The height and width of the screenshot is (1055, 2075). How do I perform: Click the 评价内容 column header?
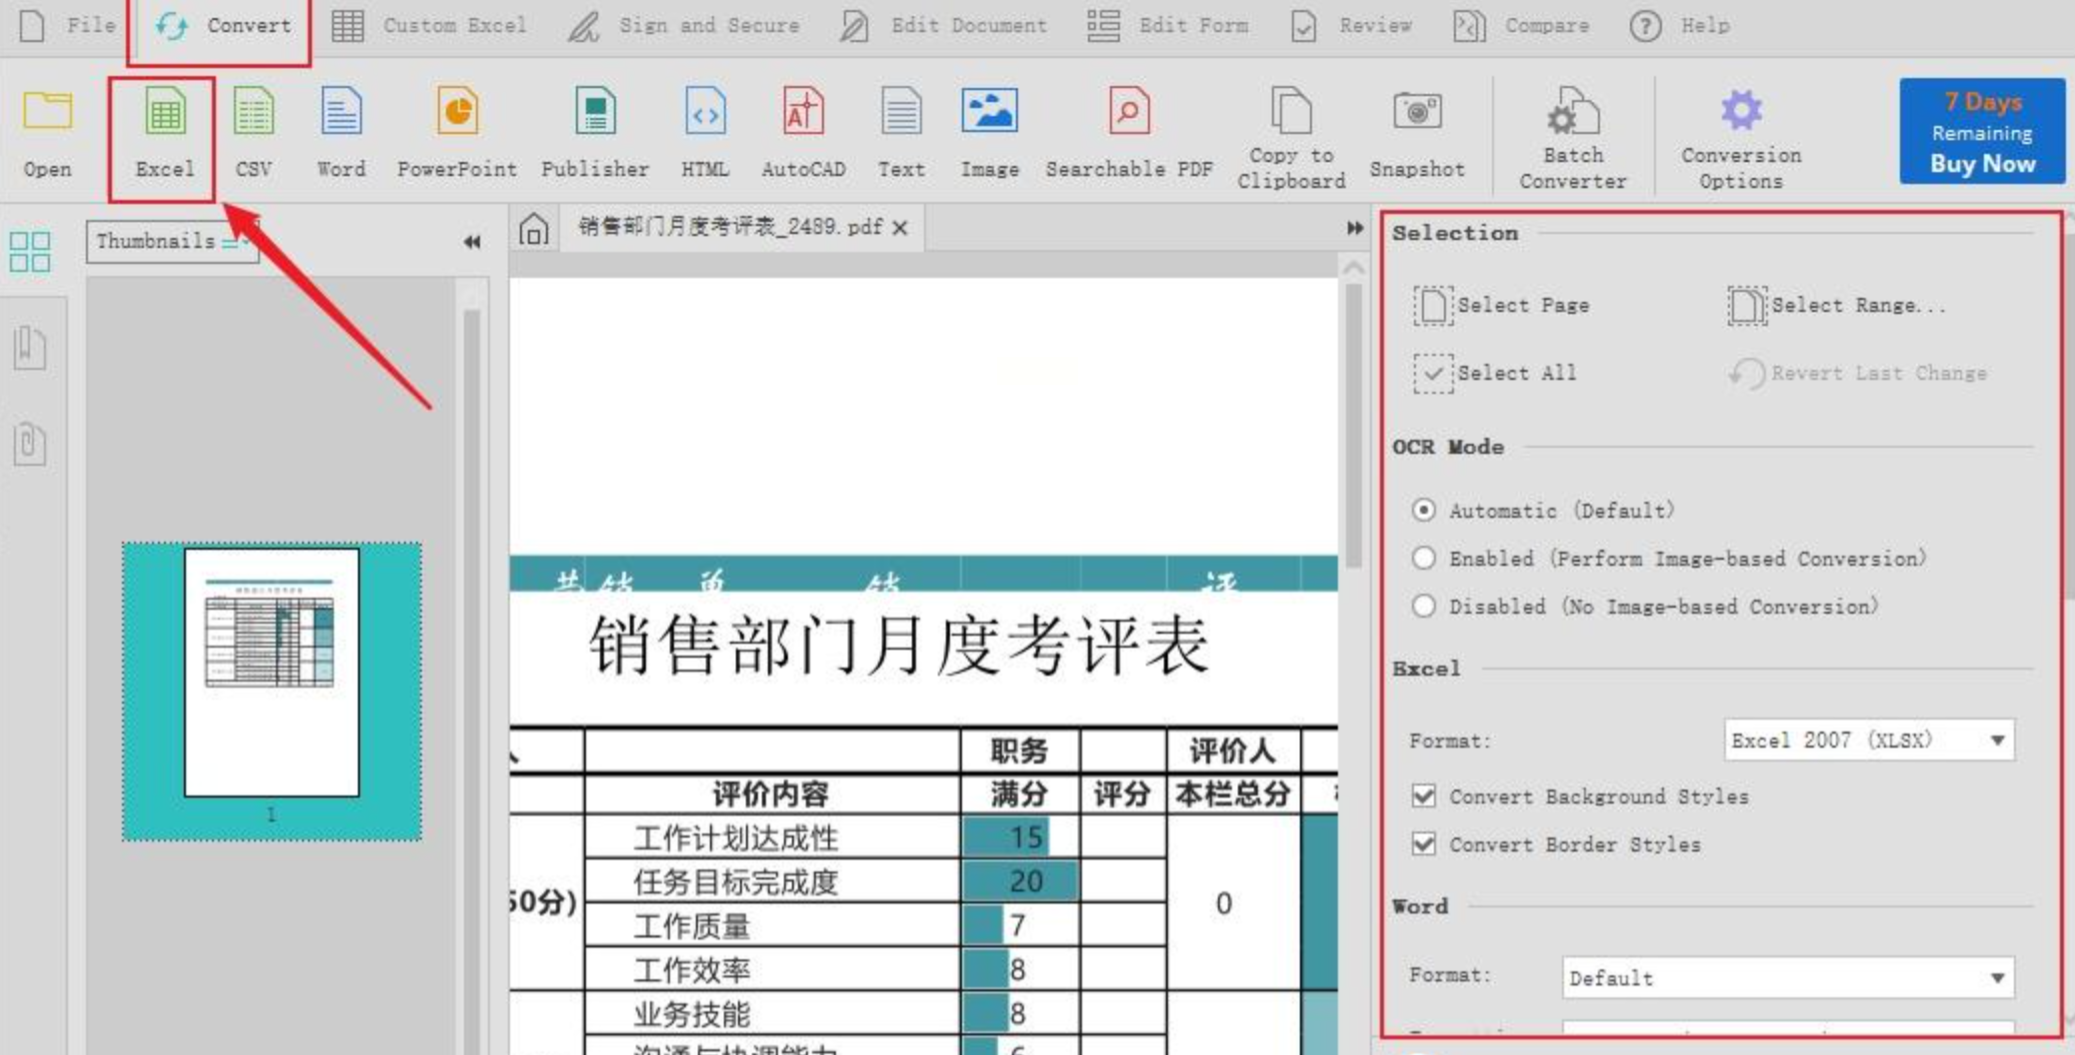(x=770, y=794)
